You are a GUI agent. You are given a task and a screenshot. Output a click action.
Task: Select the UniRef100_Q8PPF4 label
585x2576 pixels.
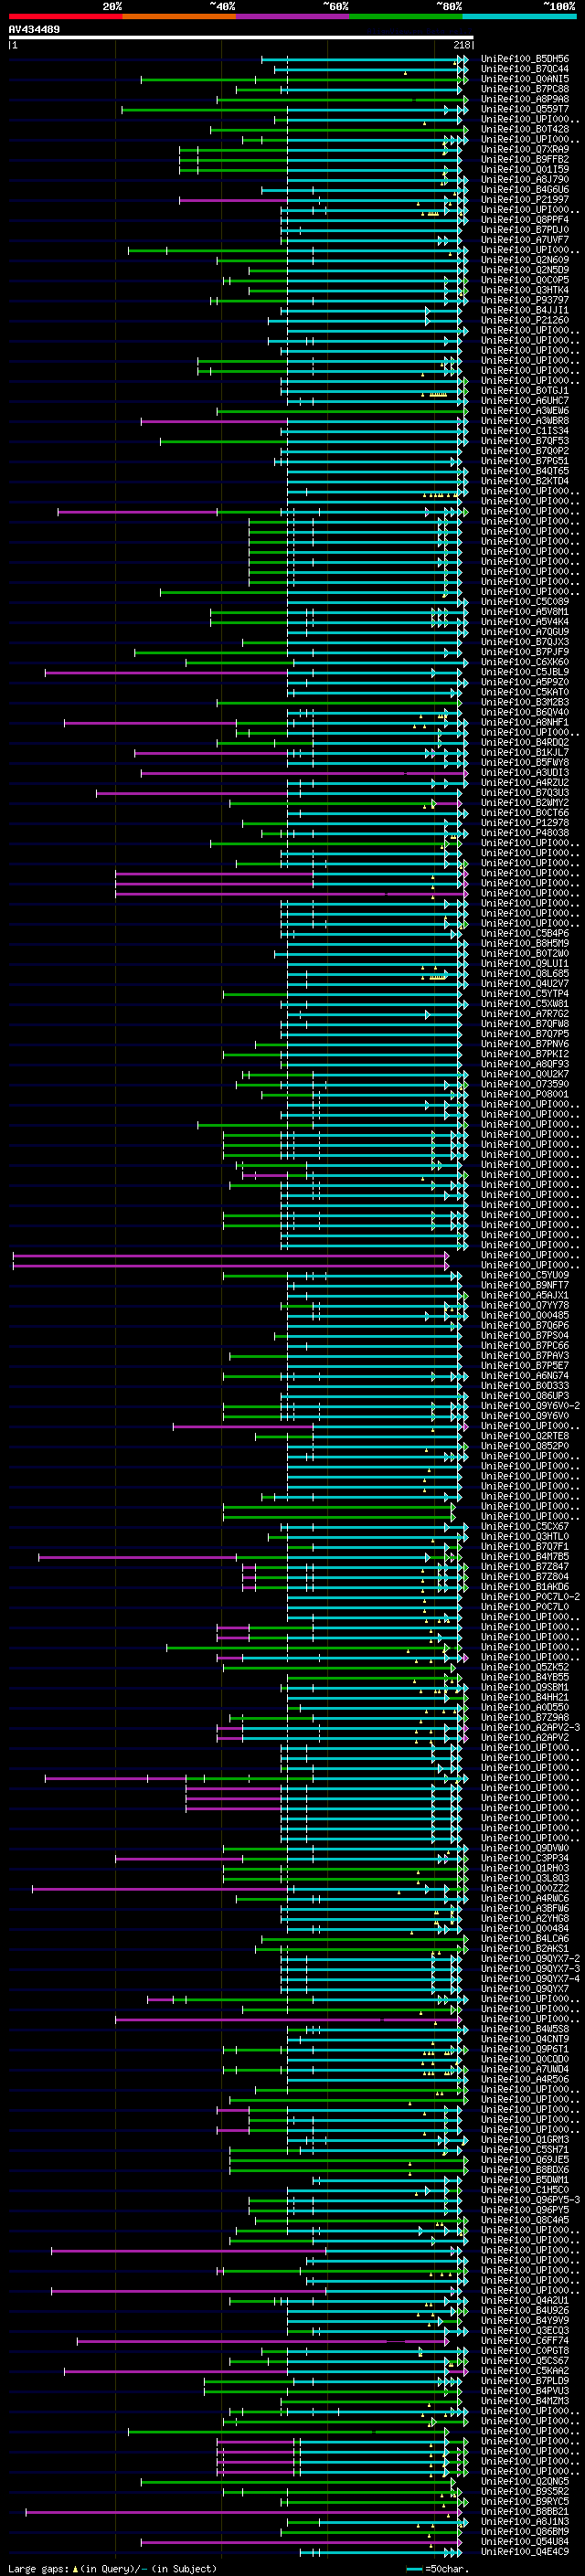tap(525, 220)
